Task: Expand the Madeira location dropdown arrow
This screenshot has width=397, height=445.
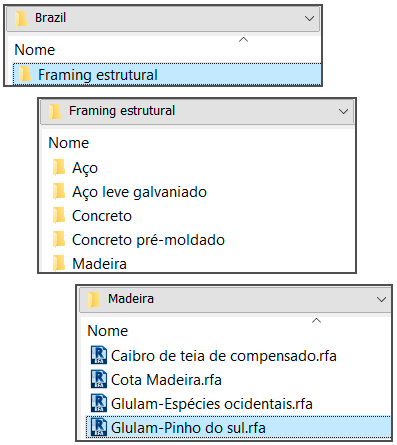Action: click(x=381, y=299)
